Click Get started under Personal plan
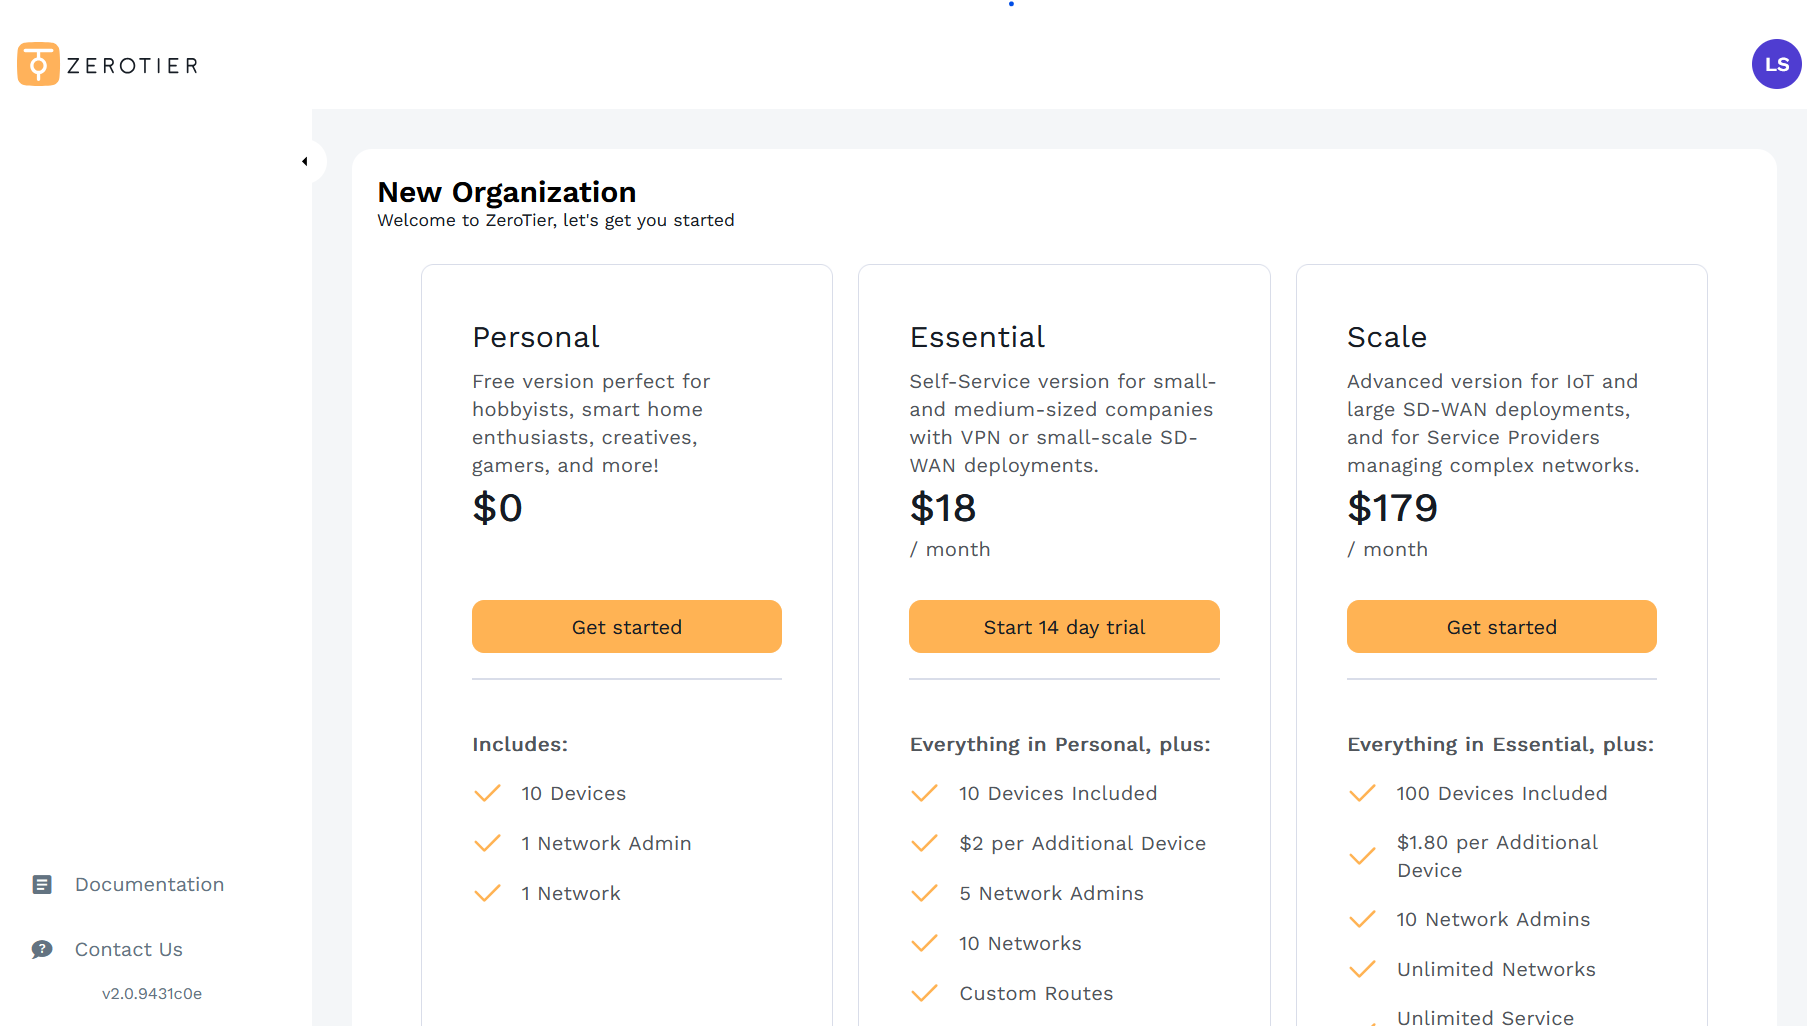This screenshot has height=1026, width=1807. [626, 627]
